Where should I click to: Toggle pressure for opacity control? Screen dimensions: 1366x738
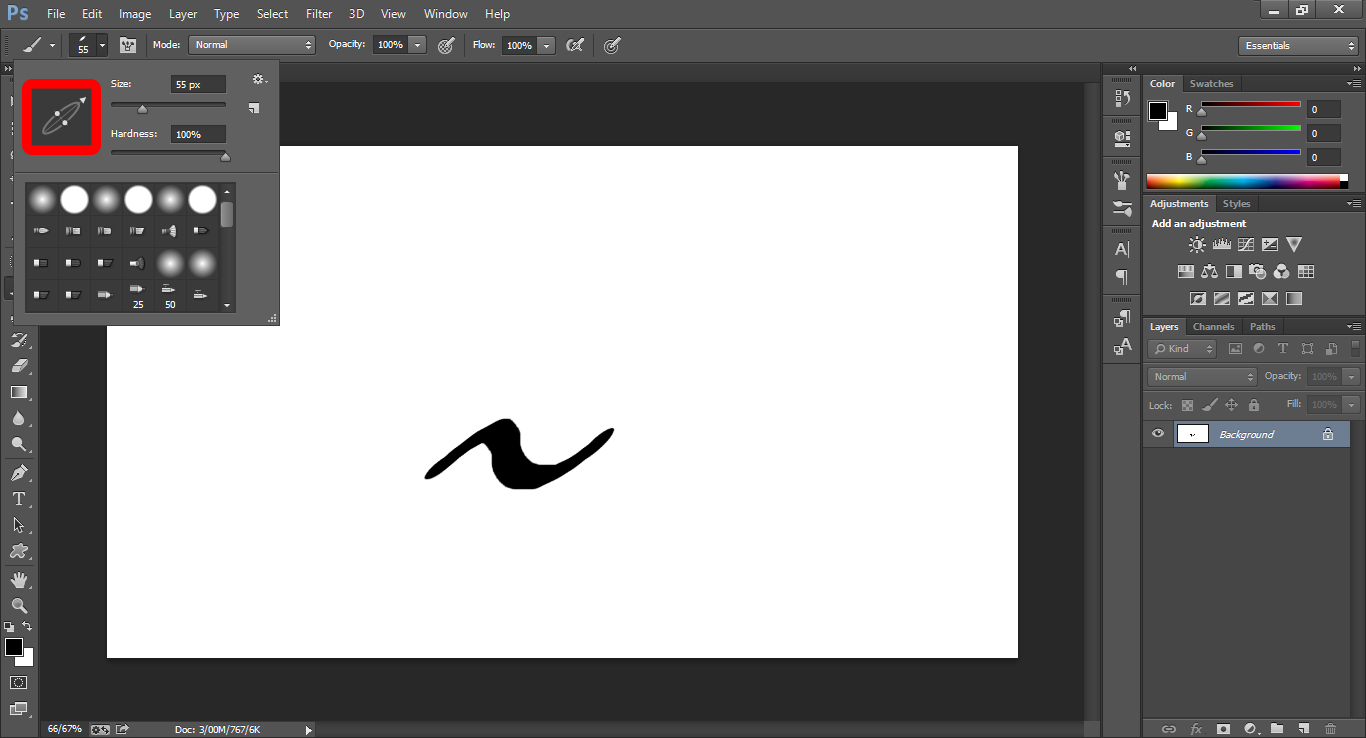coord(447,45)
